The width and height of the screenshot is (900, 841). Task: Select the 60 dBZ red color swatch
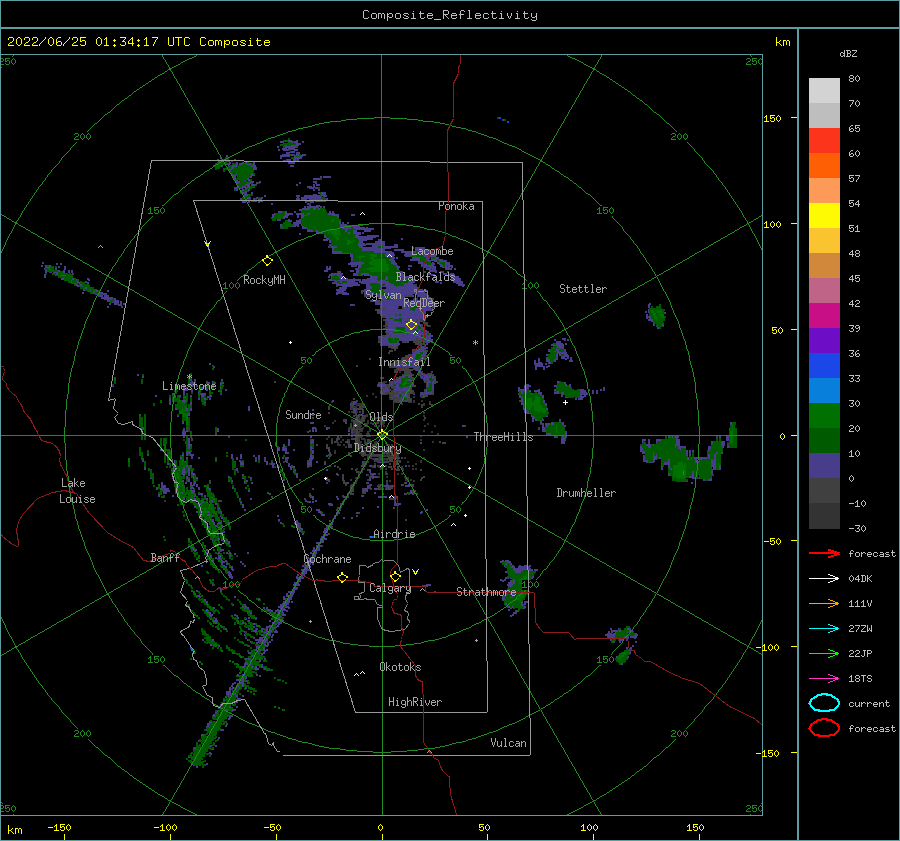click(x=824, y=141)
